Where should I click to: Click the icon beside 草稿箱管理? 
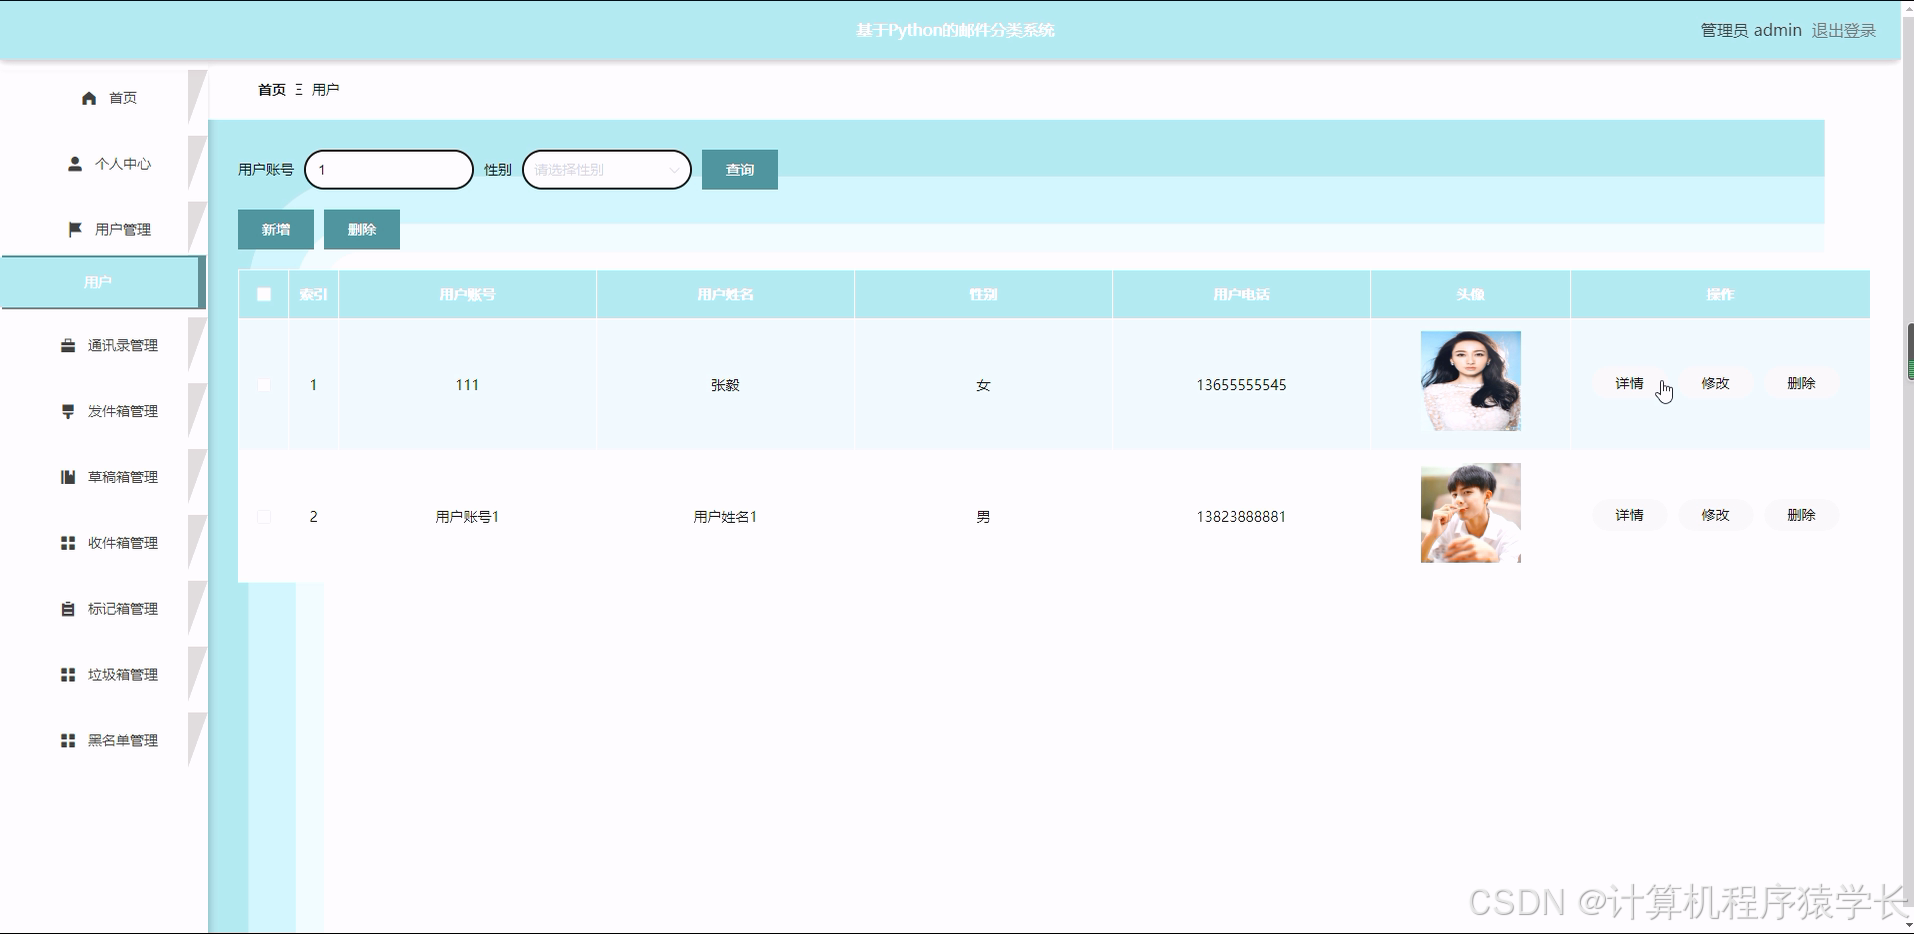(x=68, y=477)
